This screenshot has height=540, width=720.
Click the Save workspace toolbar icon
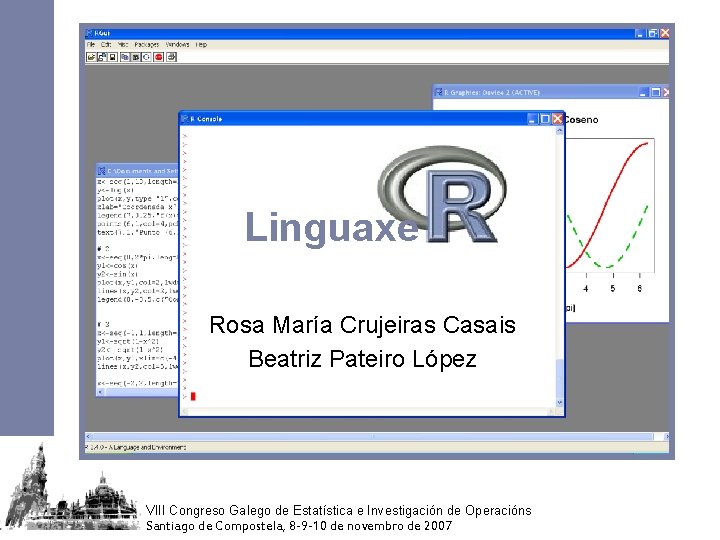click(112, 57)
